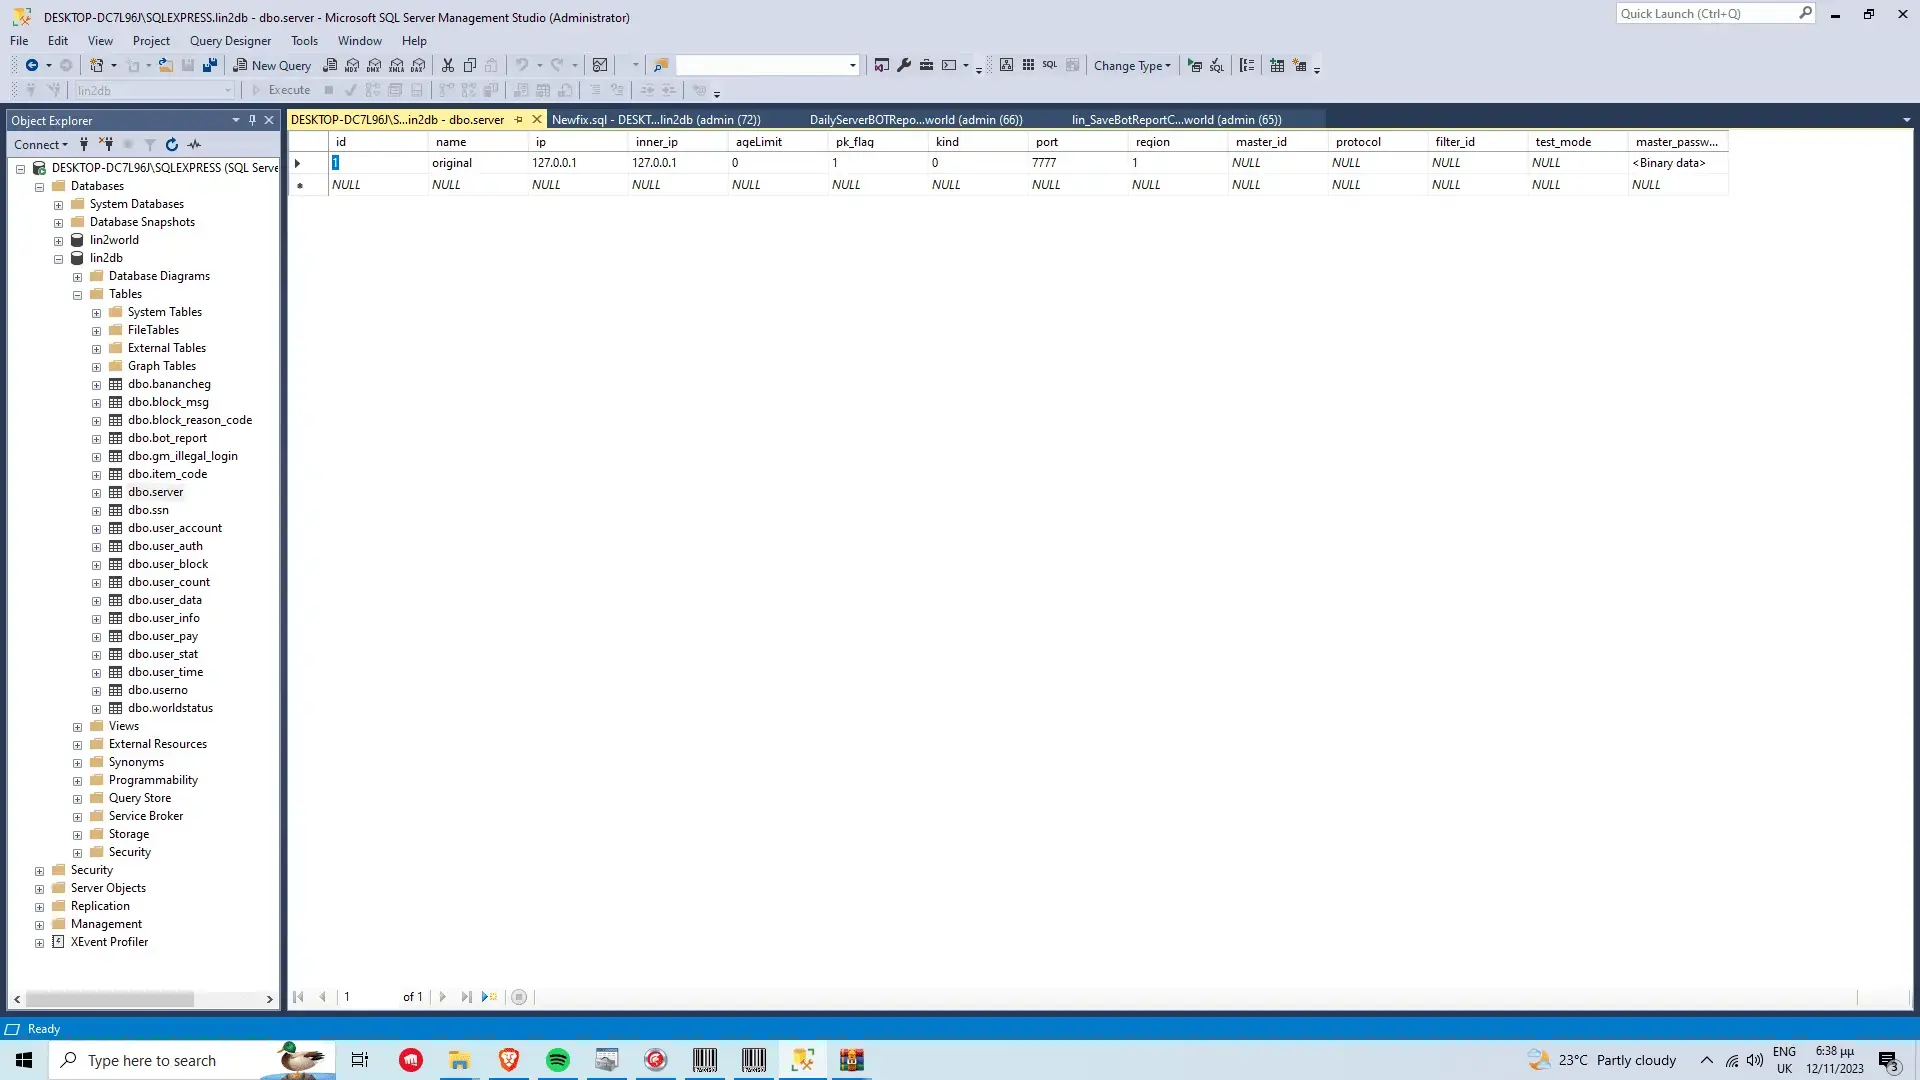Select dbo.worldstatus table
Screen dimensions: 1920x1080
coord(170,708)
